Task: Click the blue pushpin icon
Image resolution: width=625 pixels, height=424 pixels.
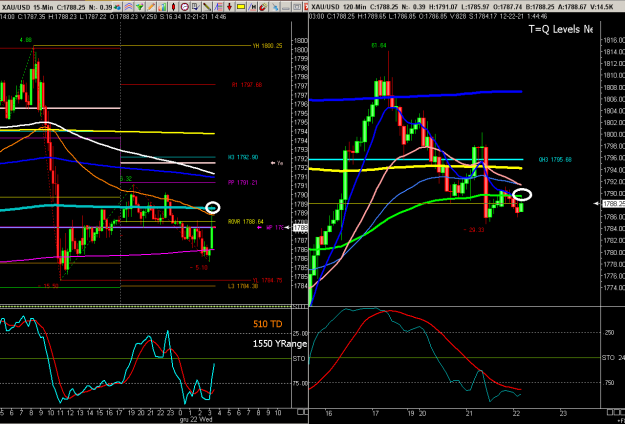Action: (x=274, y=7)
